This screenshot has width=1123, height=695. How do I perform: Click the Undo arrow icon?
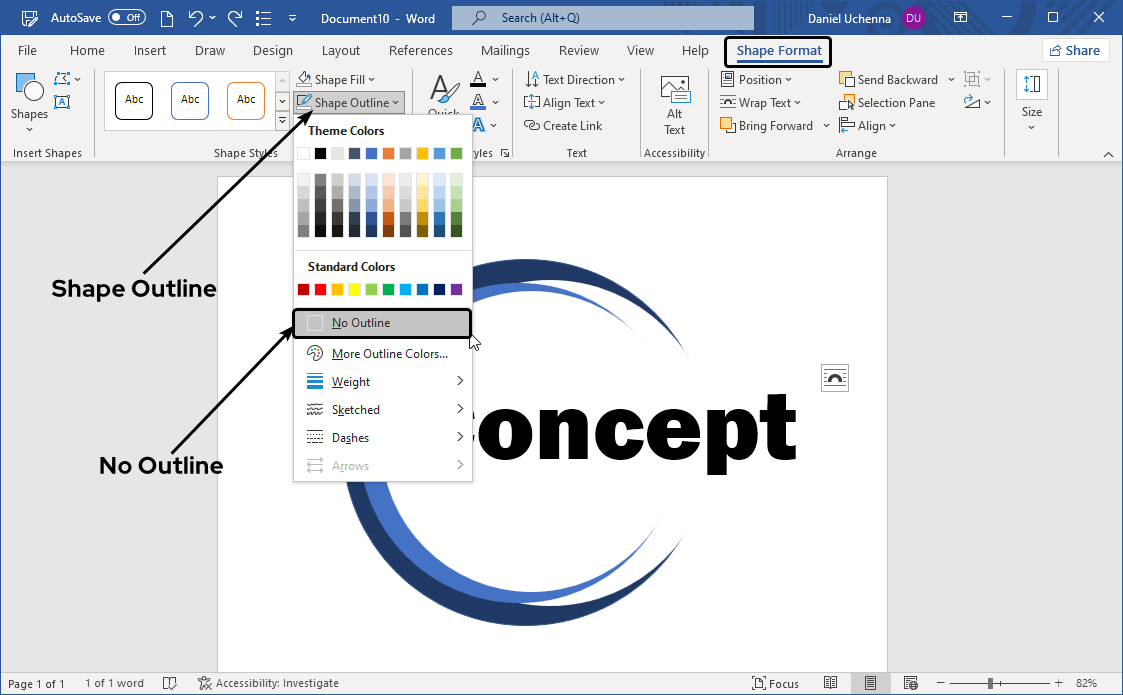pyautogui.click(x=196, y=18)
